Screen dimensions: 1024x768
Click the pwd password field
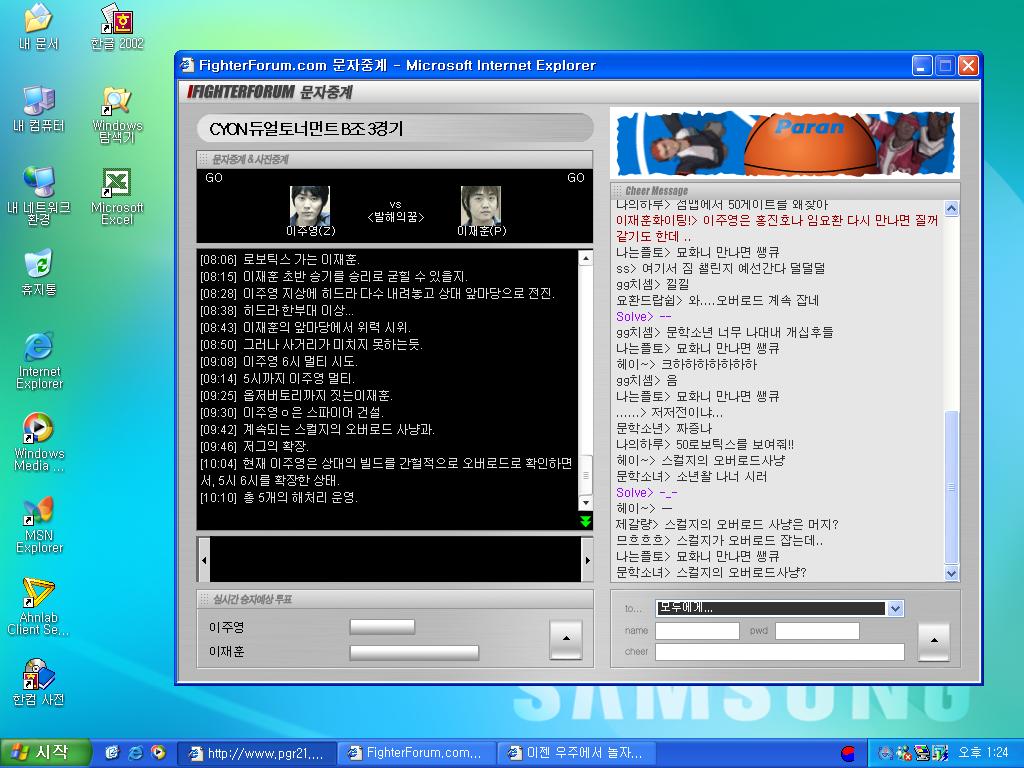coord(817,630)
